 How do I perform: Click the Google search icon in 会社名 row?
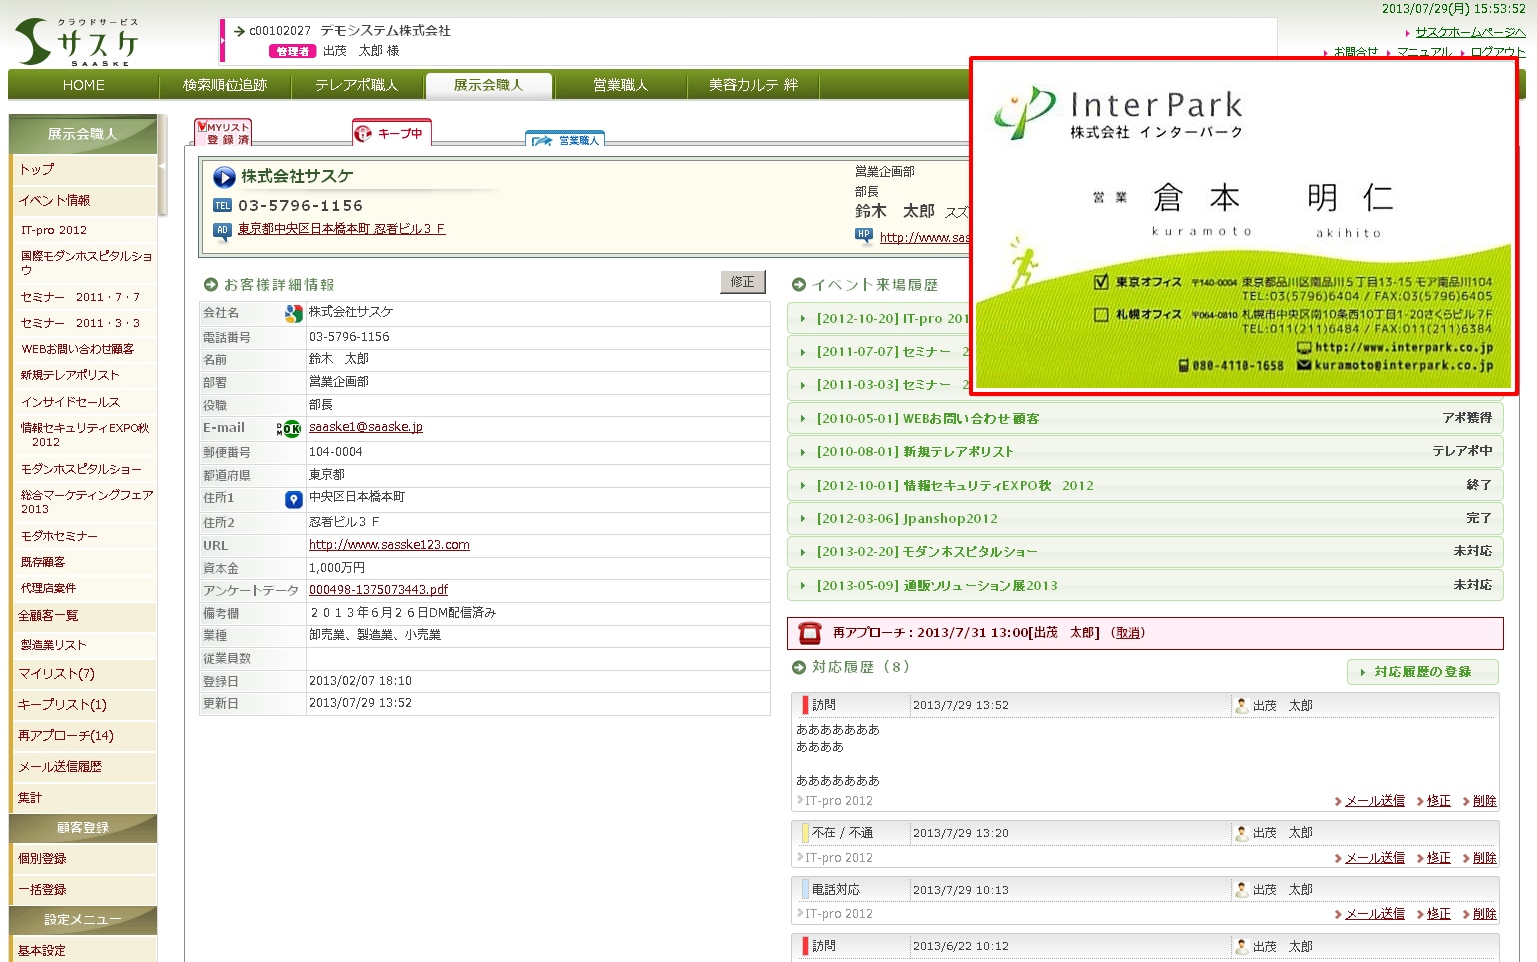tap(293, 314)
